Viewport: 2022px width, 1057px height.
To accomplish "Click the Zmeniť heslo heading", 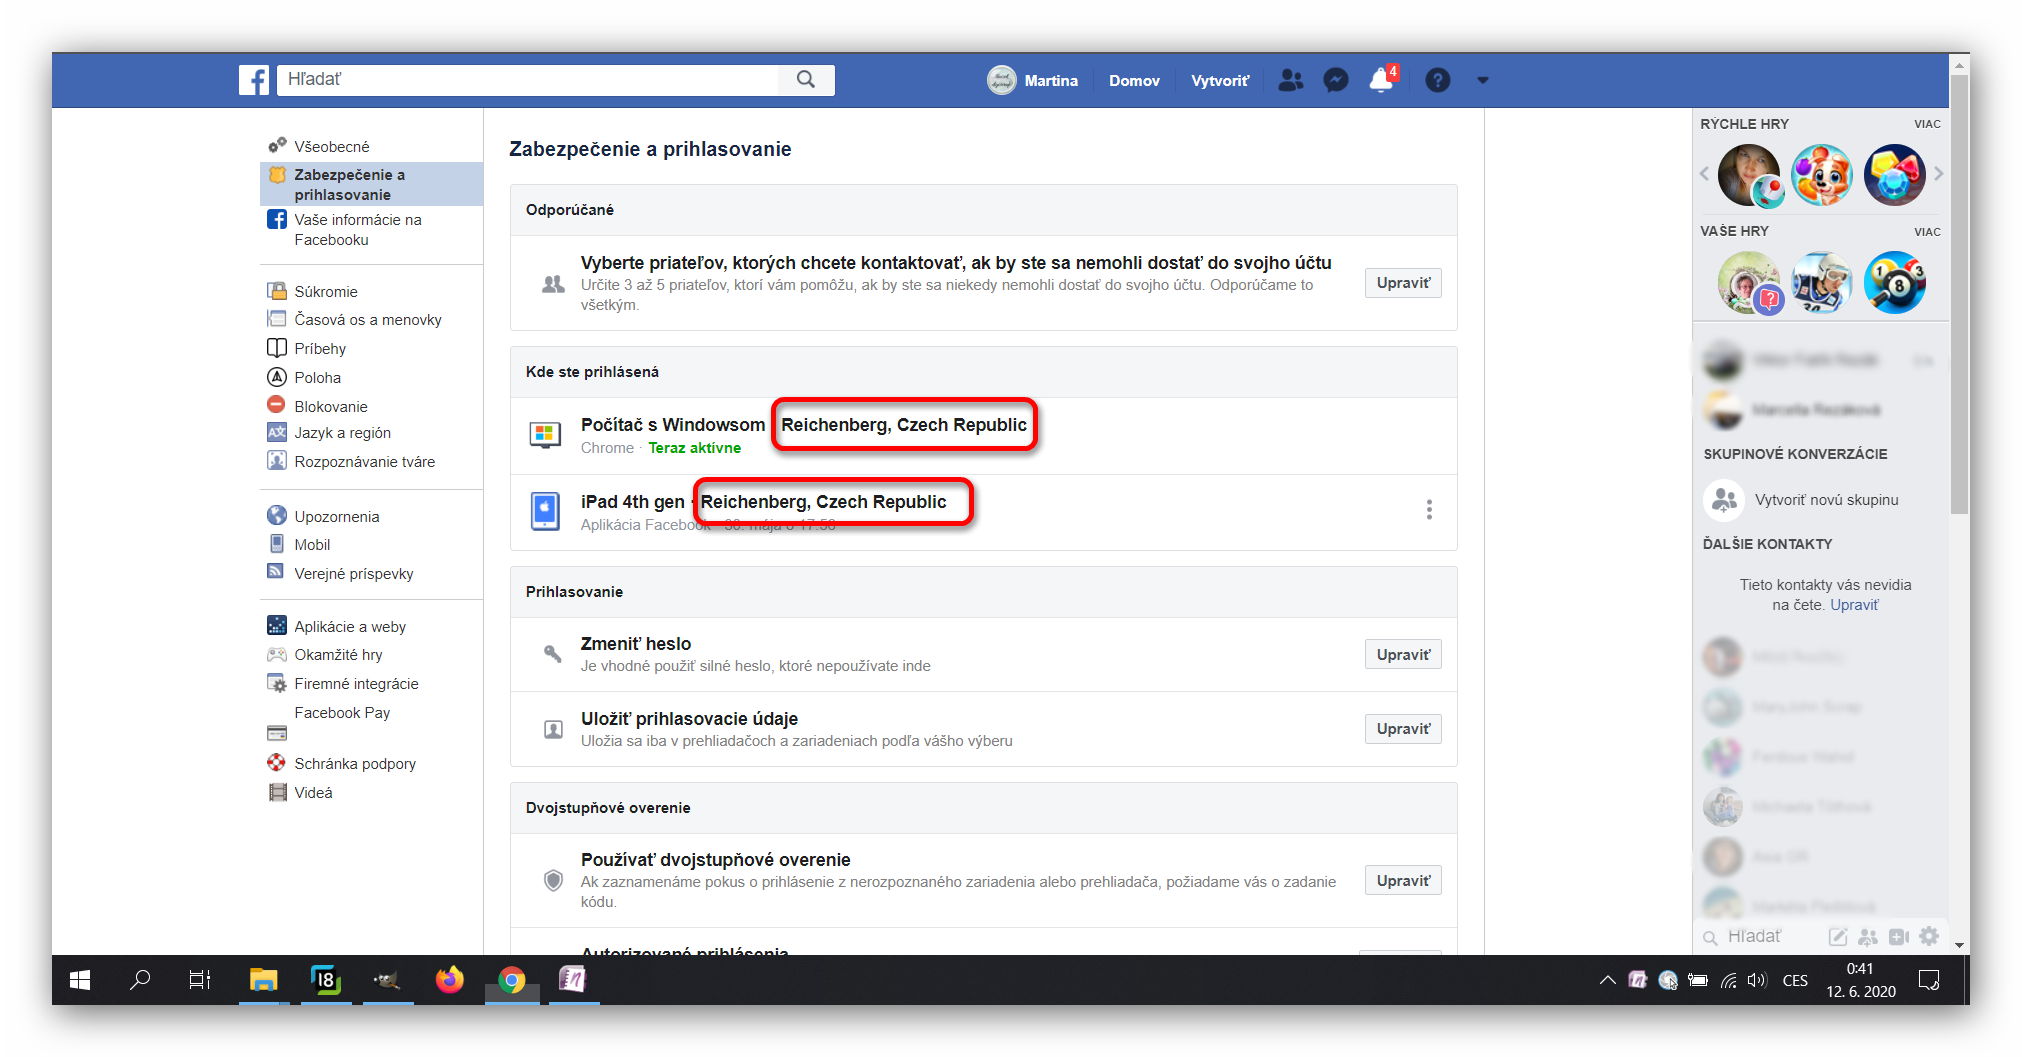I will point(636,644).
